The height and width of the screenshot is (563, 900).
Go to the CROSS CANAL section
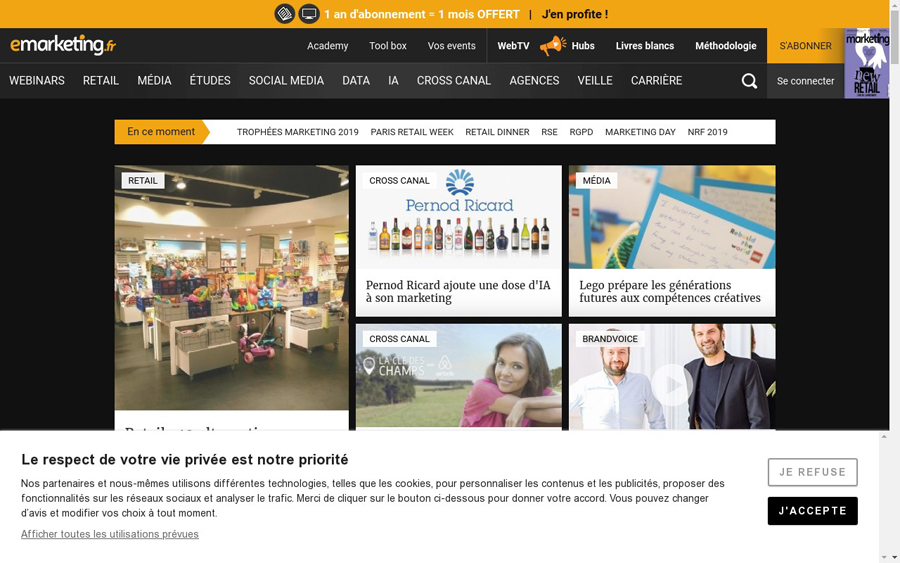pos(454,80)
